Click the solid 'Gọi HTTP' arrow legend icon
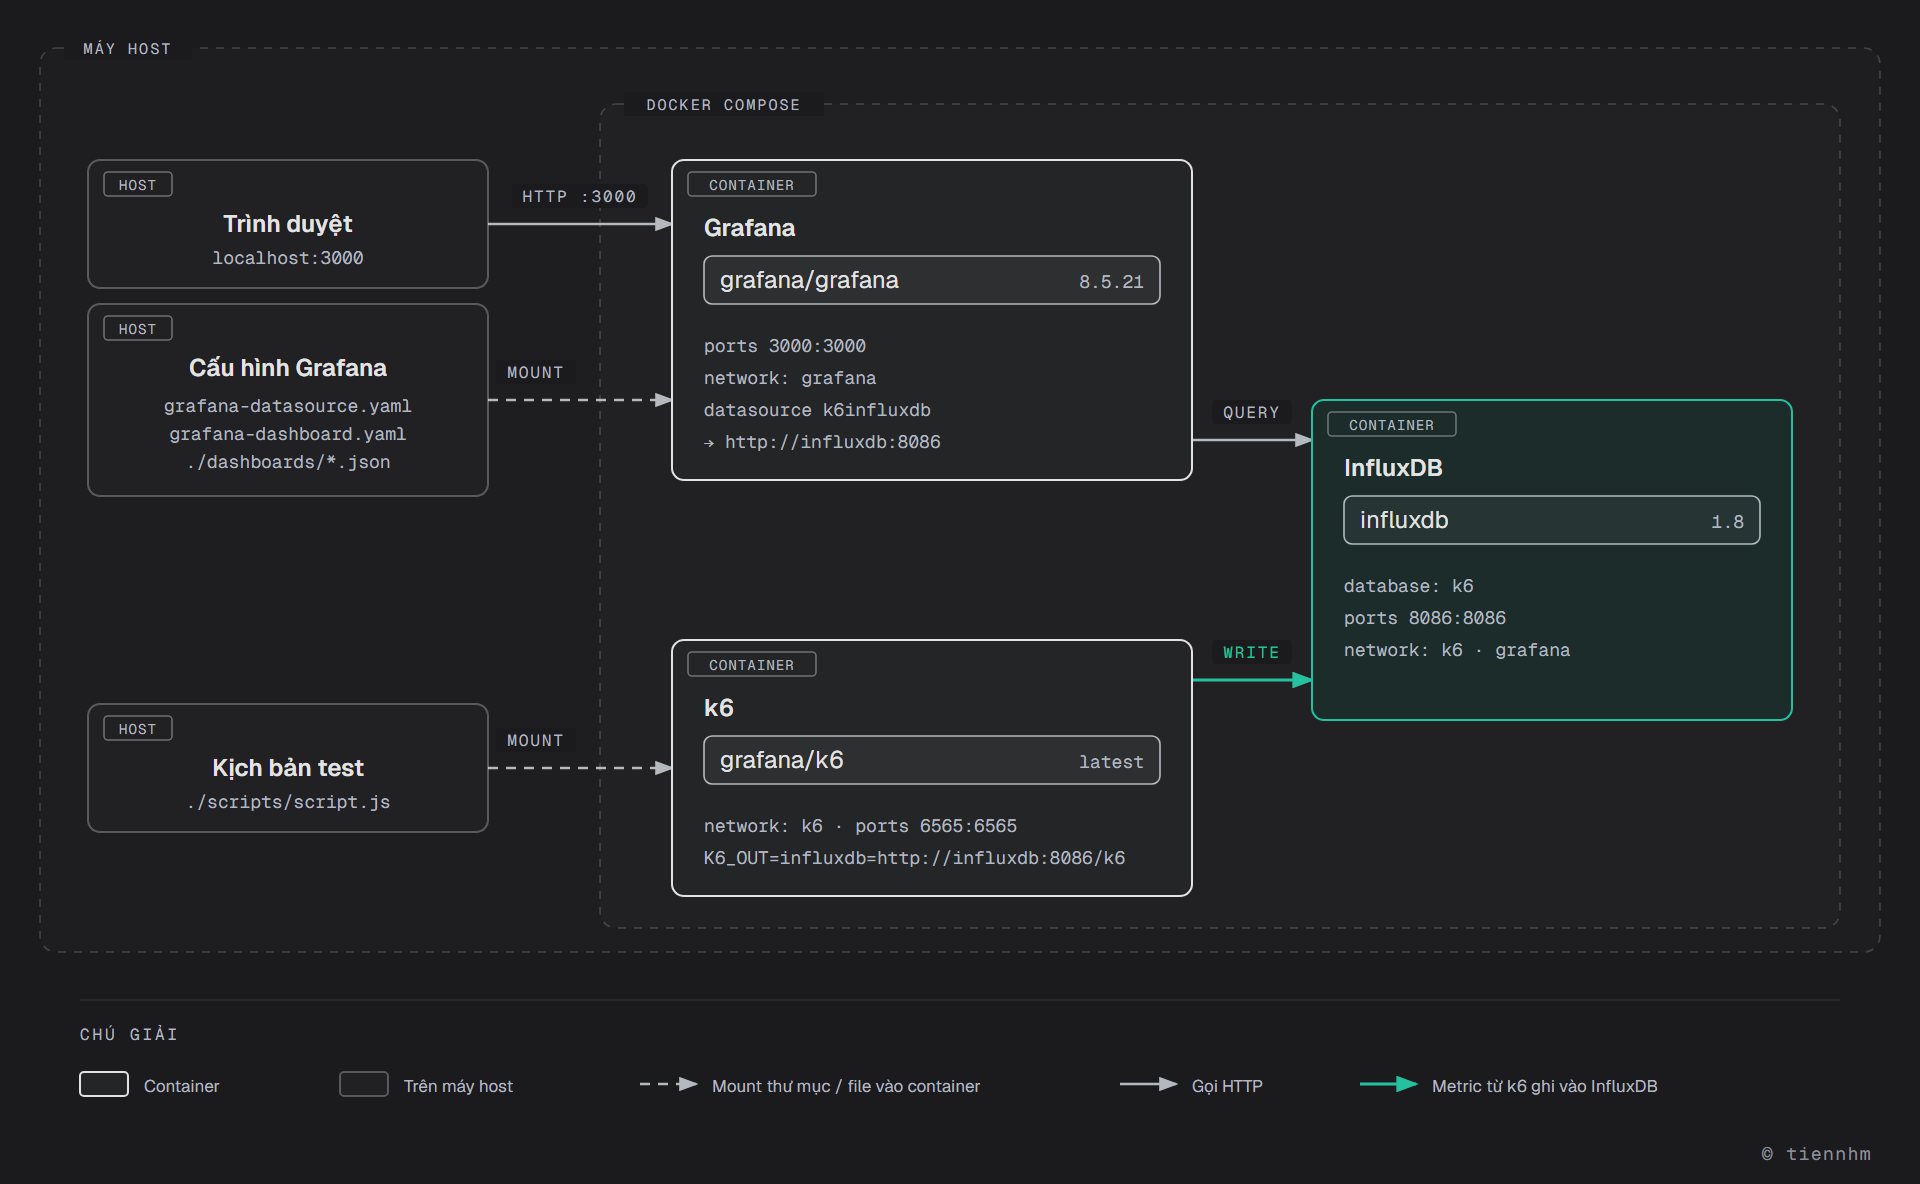Screen dimensions: 1920x1184 coord(1148,1084)
